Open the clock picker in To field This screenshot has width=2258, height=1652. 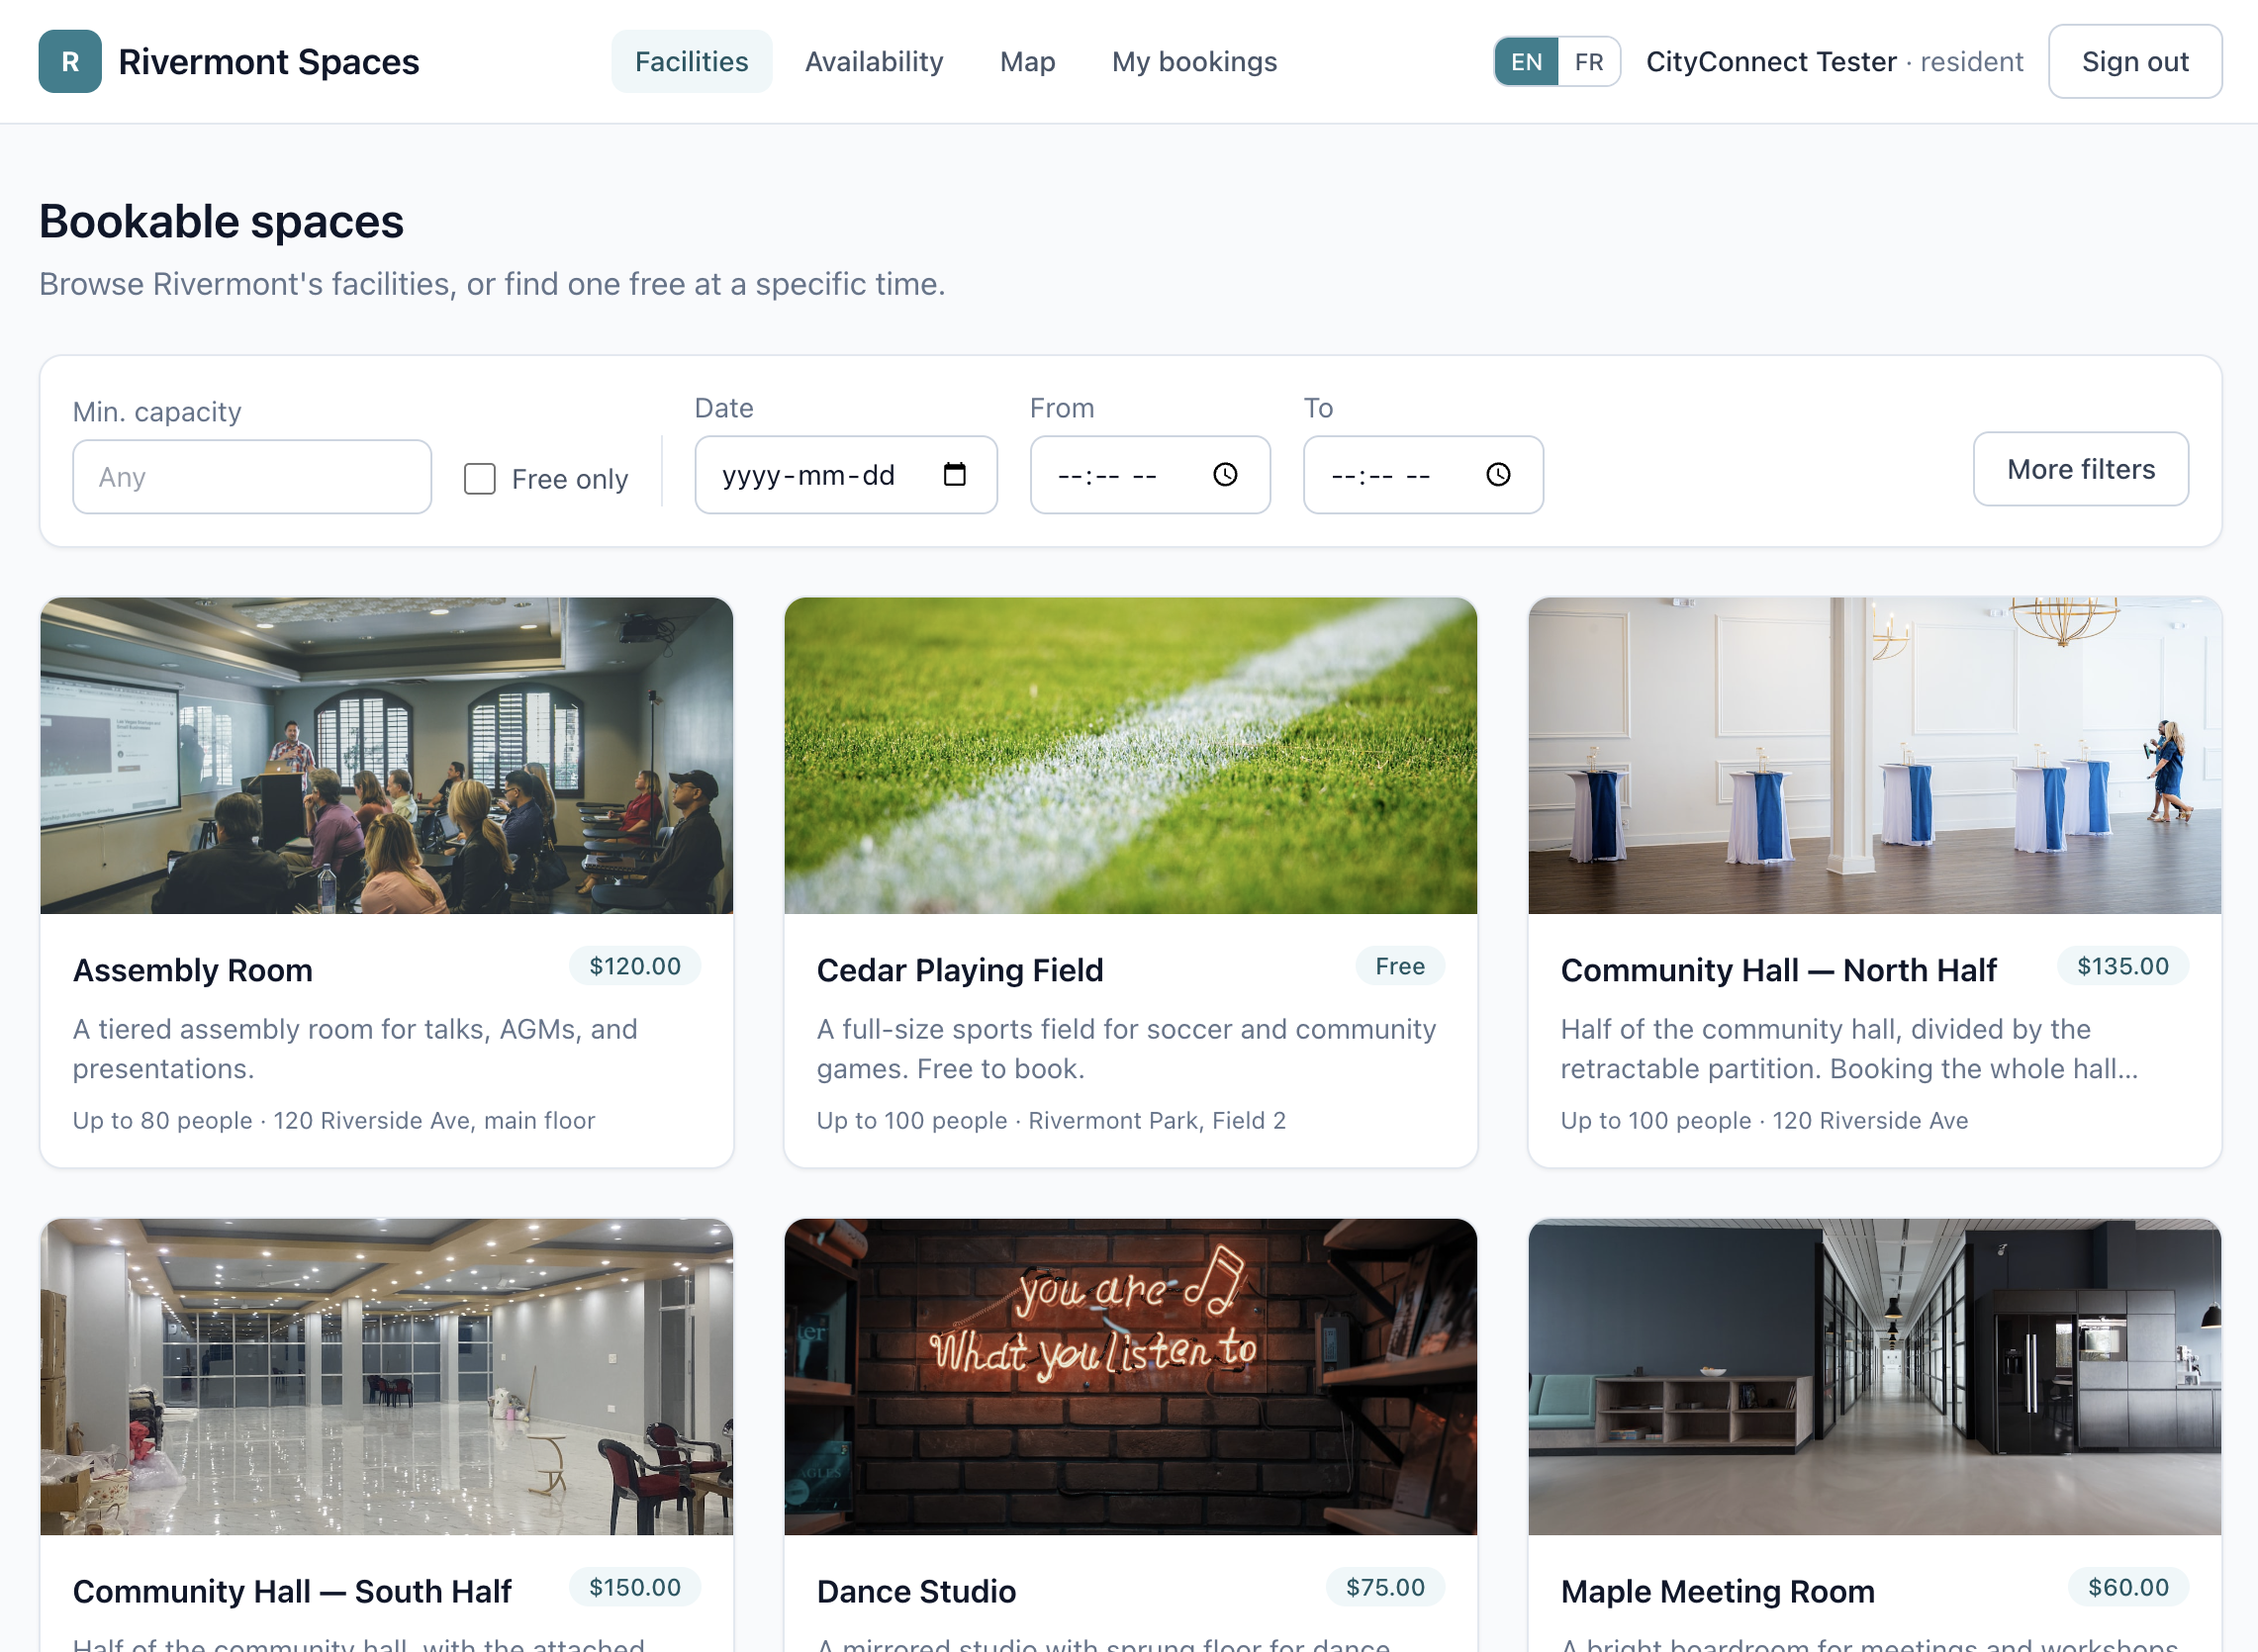coord(1497,474)
